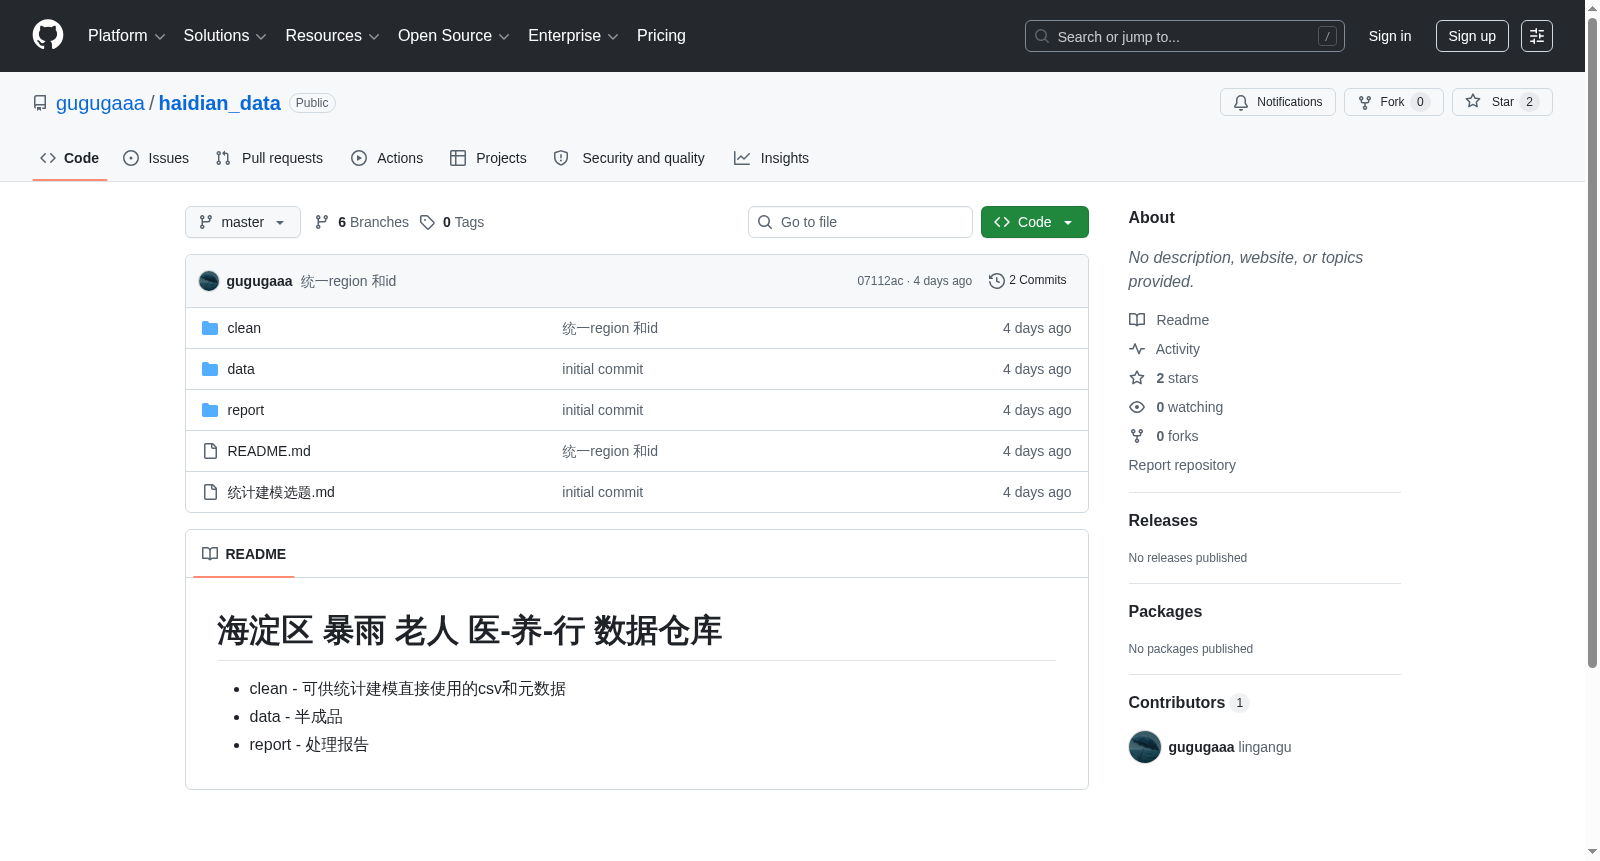This screenshot has width=1600, height=861.
Task: Click the stars icon in About
Action: (1137, 378)
